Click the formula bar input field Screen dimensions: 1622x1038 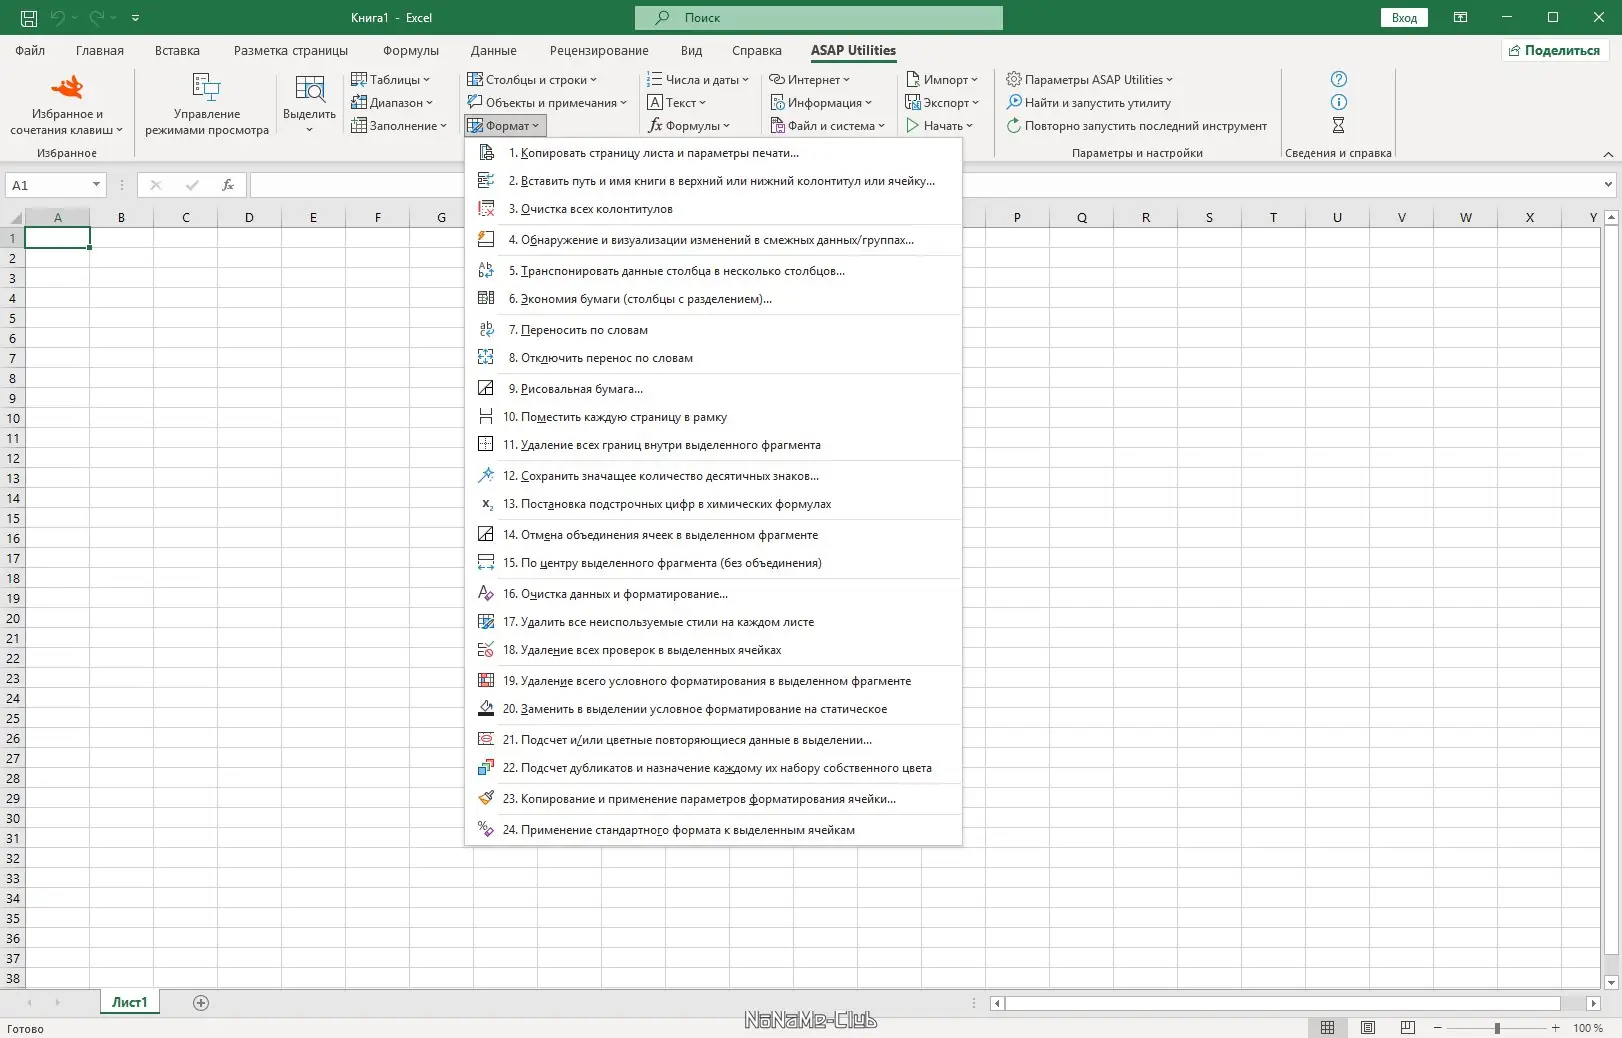point(923,185)
